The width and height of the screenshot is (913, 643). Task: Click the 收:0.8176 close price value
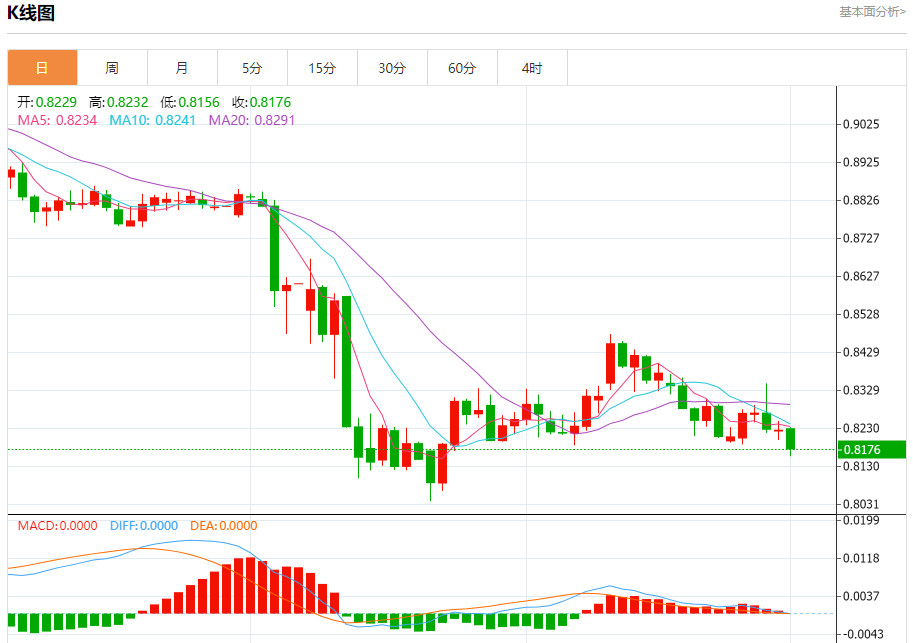point(261,103)
